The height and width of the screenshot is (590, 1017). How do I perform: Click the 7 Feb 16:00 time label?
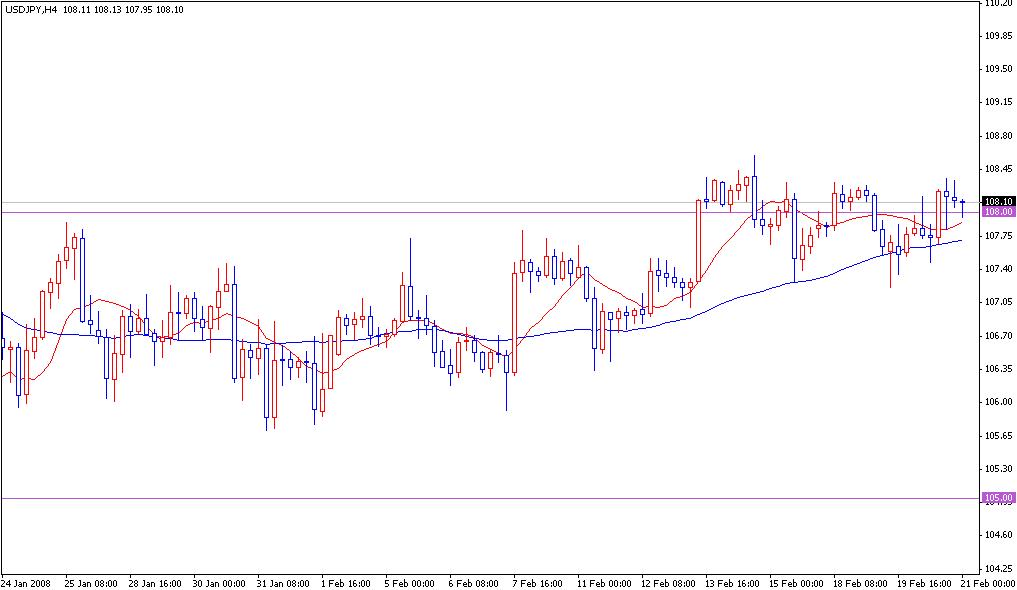coord(538,584)
